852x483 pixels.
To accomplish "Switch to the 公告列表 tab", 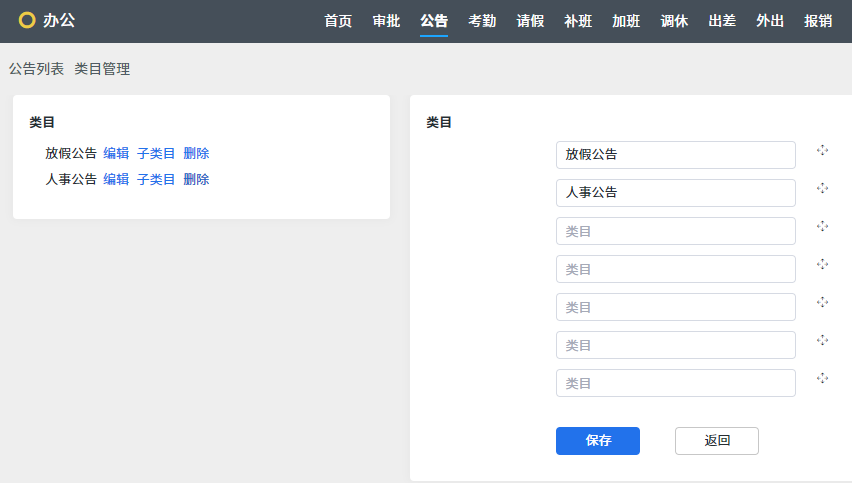I will tap(36, 69).
